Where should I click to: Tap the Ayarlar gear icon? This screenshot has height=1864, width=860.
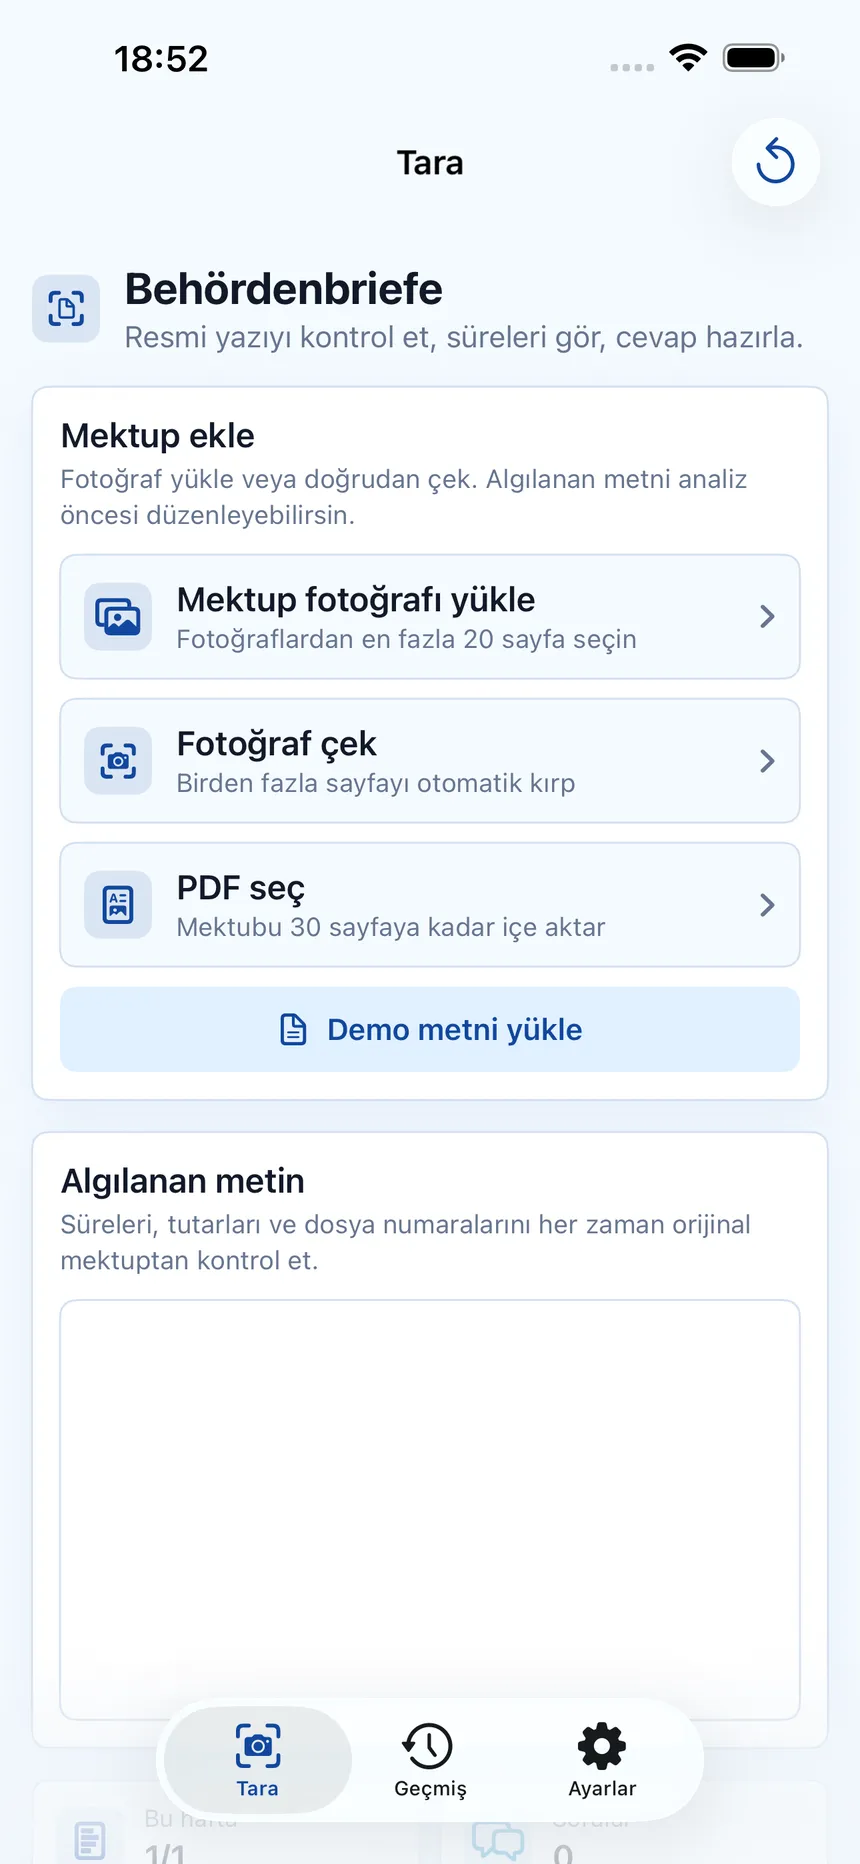click(602, 1746)
